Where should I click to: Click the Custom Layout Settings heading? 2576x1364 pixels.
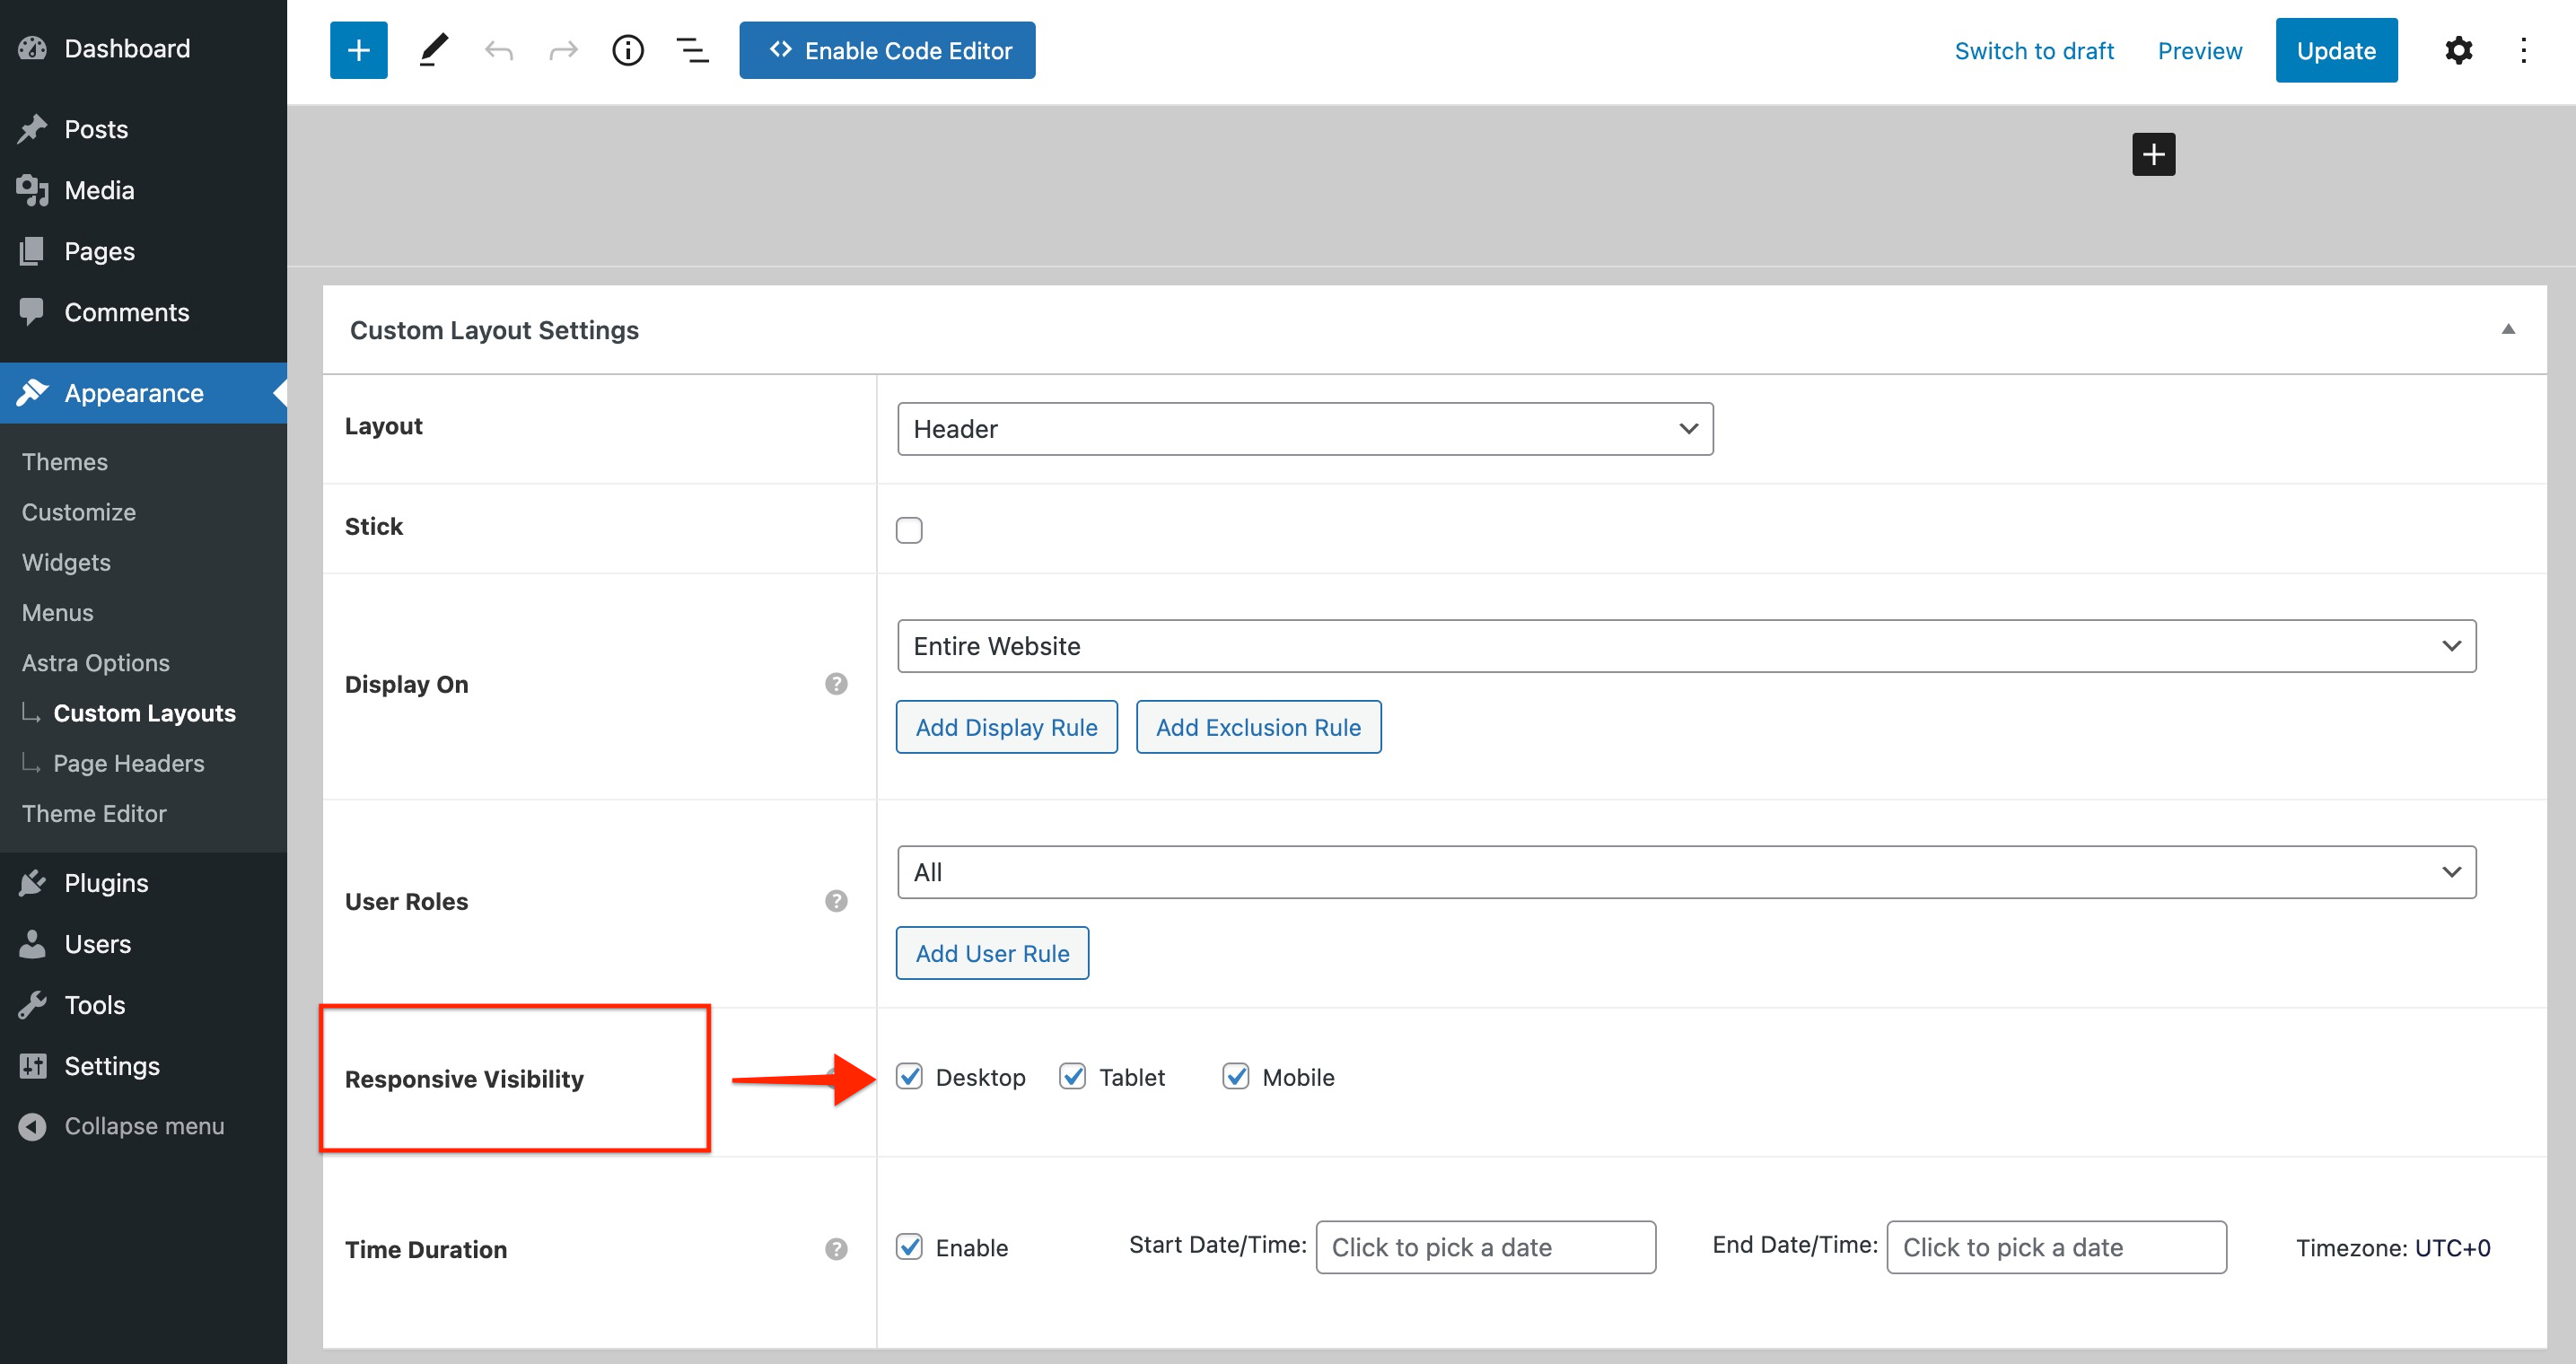494,330
